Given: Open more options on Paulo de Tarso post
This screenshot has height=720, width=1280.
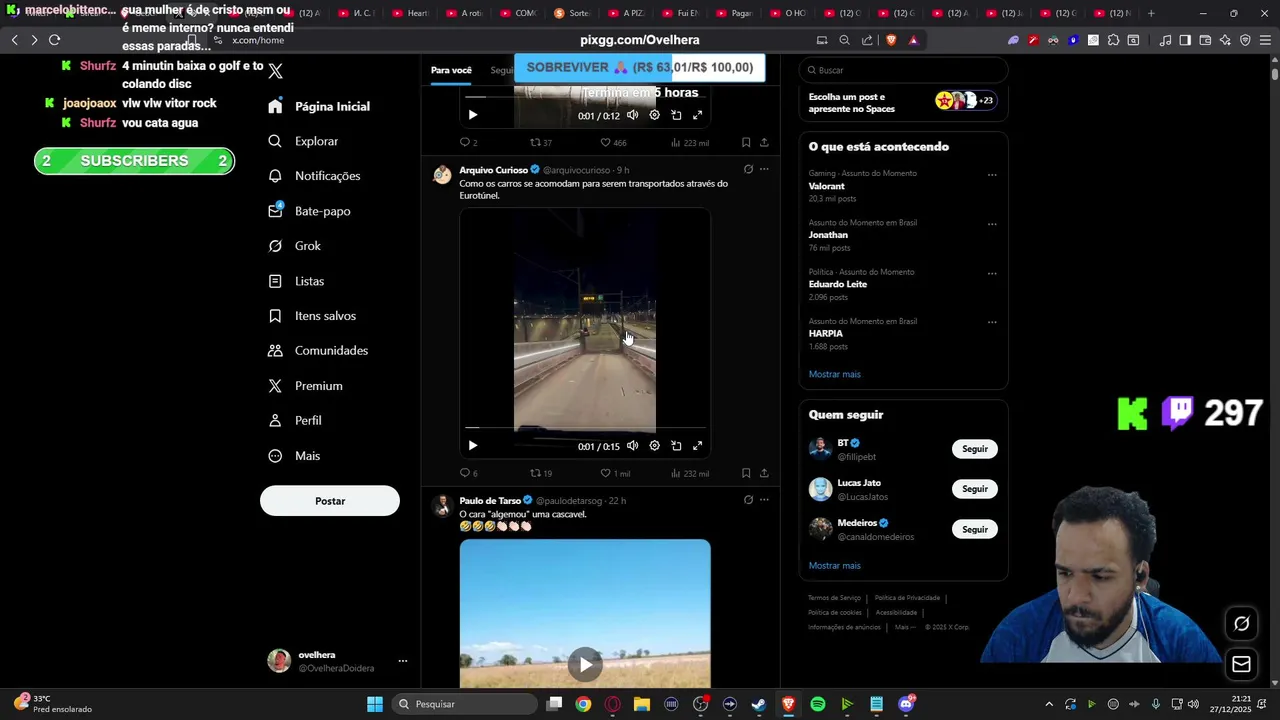Looking at the screenshot, I should [x=764, y=500].
